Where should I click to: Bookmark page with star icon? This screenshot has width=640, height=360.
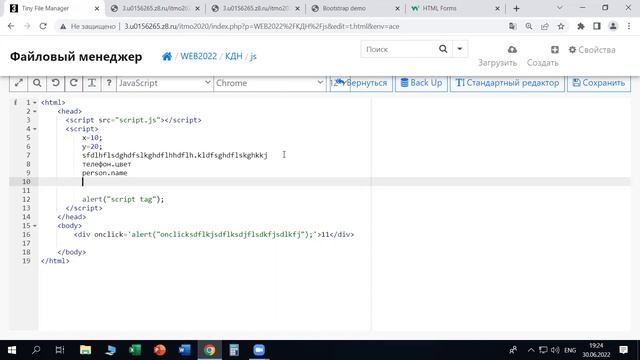[x=561, y=26]
